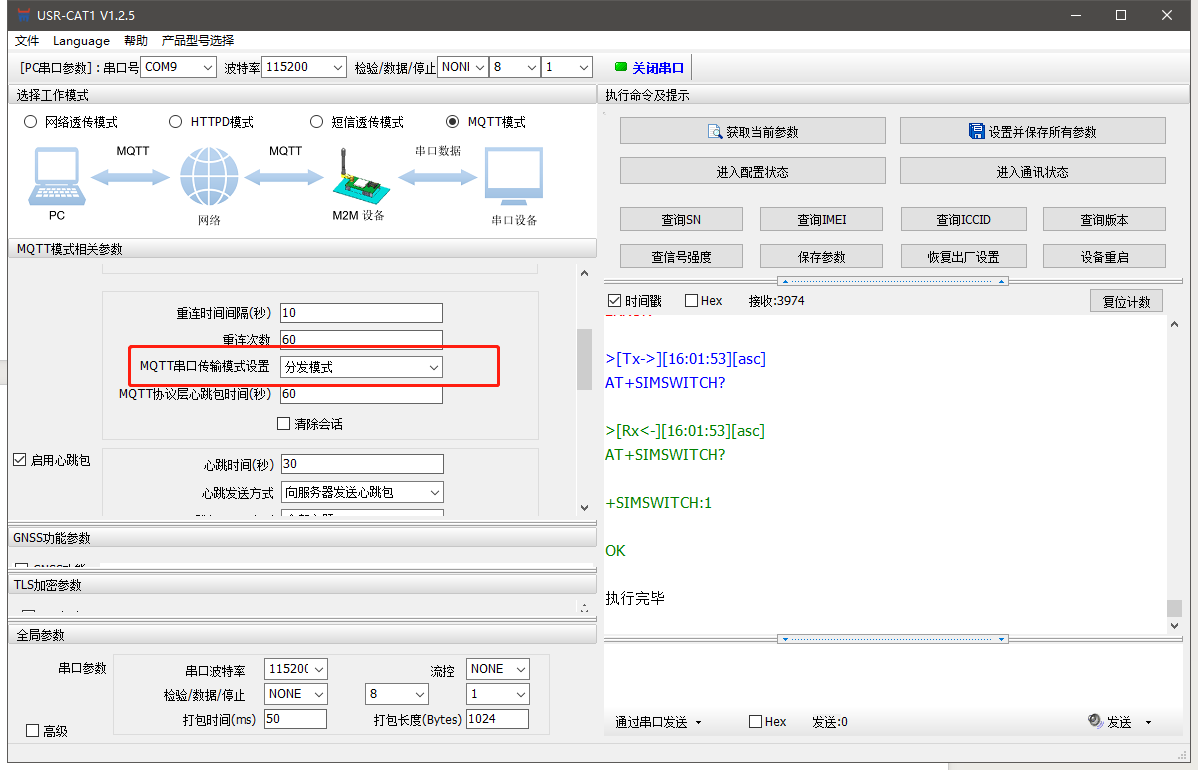Open 通过串口发送 dropdown arrow
The width and height of the screenshot is (1198, 770).
[x=698, y=722]
